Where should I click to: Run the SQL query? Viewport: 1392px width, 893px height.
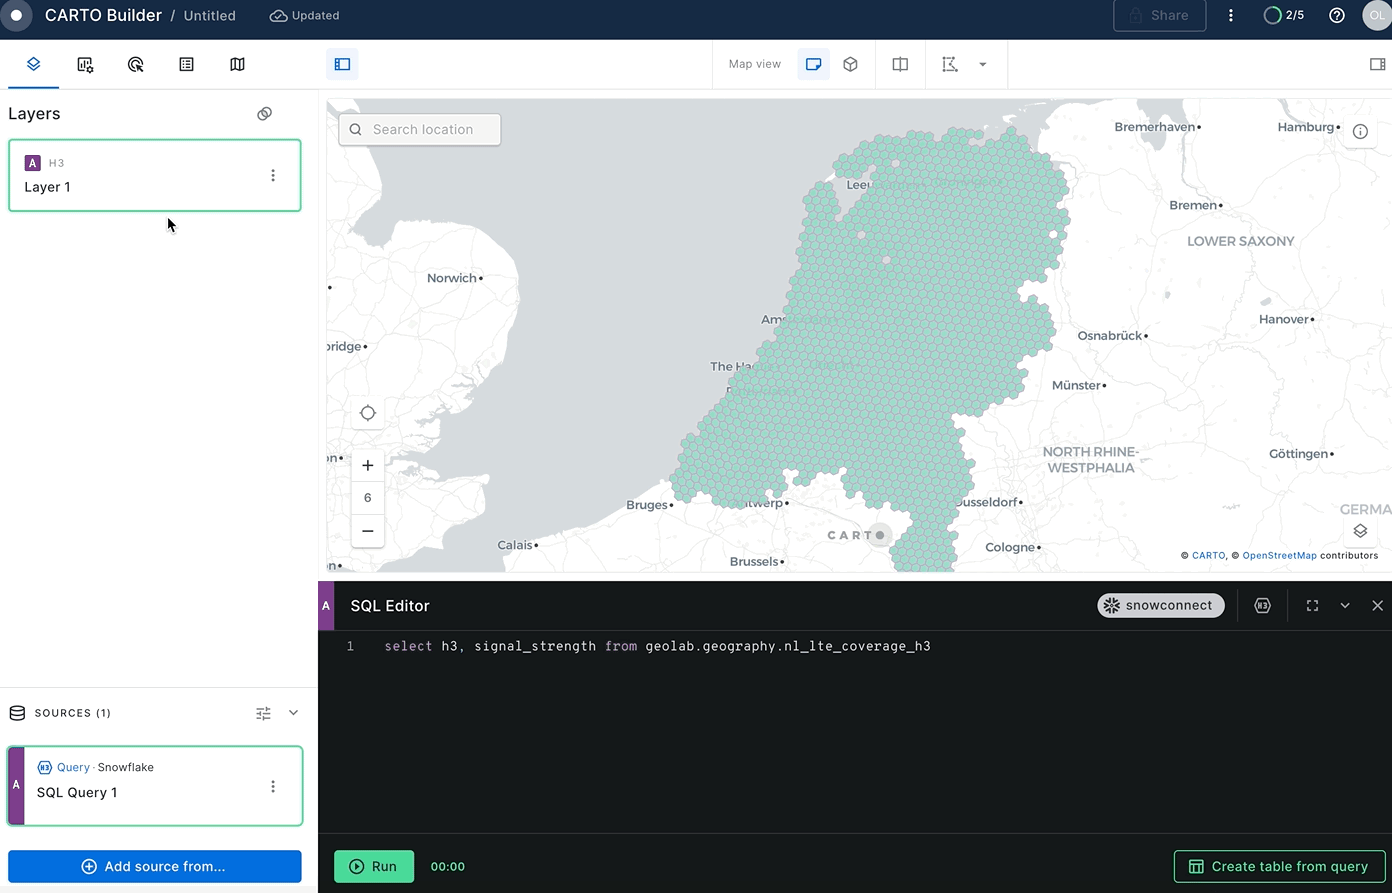[373, 866]
